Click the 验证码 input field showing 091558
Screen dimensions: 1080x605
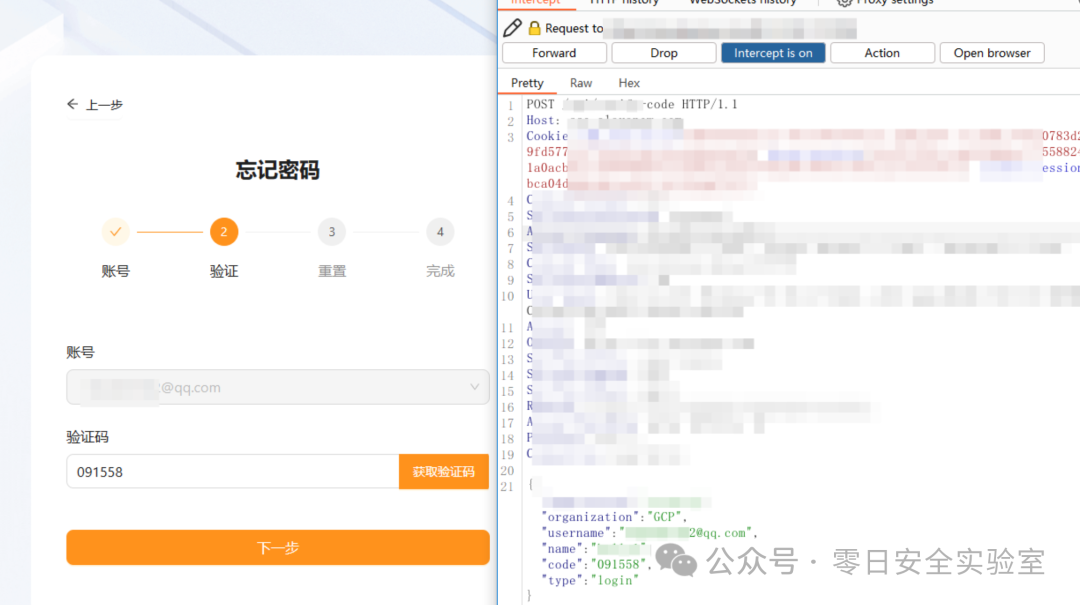(x=230, y=471)
